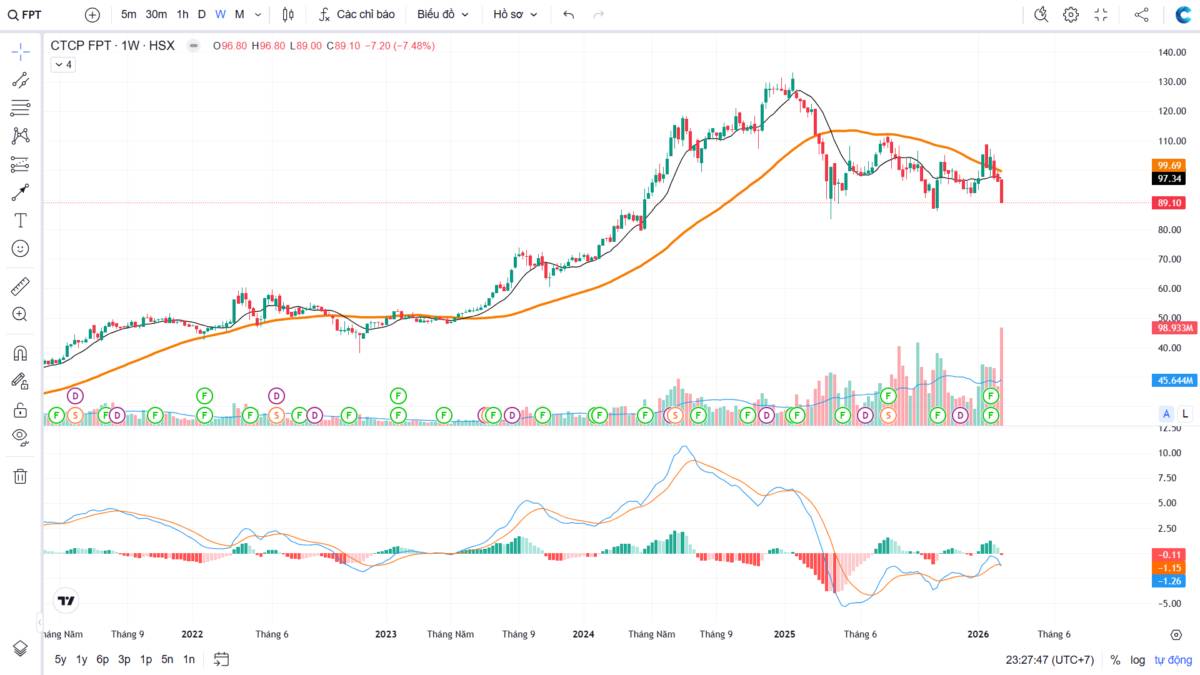Select the 5n time range
The image size is (1200, 675).
(x=167, y=659)
